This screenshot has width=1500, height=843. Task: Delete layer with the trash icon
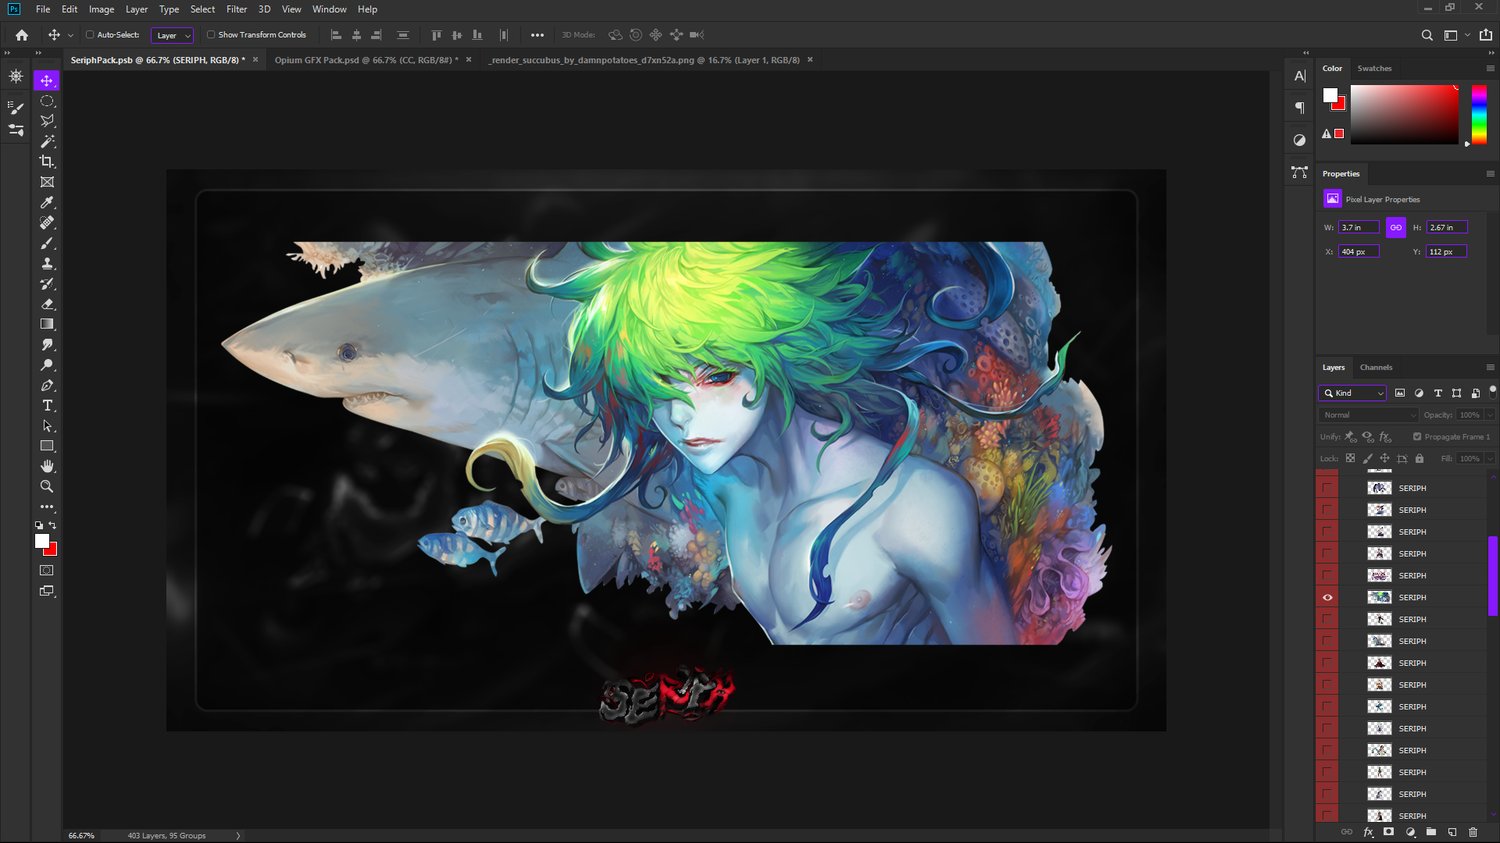click(1472, 832)
